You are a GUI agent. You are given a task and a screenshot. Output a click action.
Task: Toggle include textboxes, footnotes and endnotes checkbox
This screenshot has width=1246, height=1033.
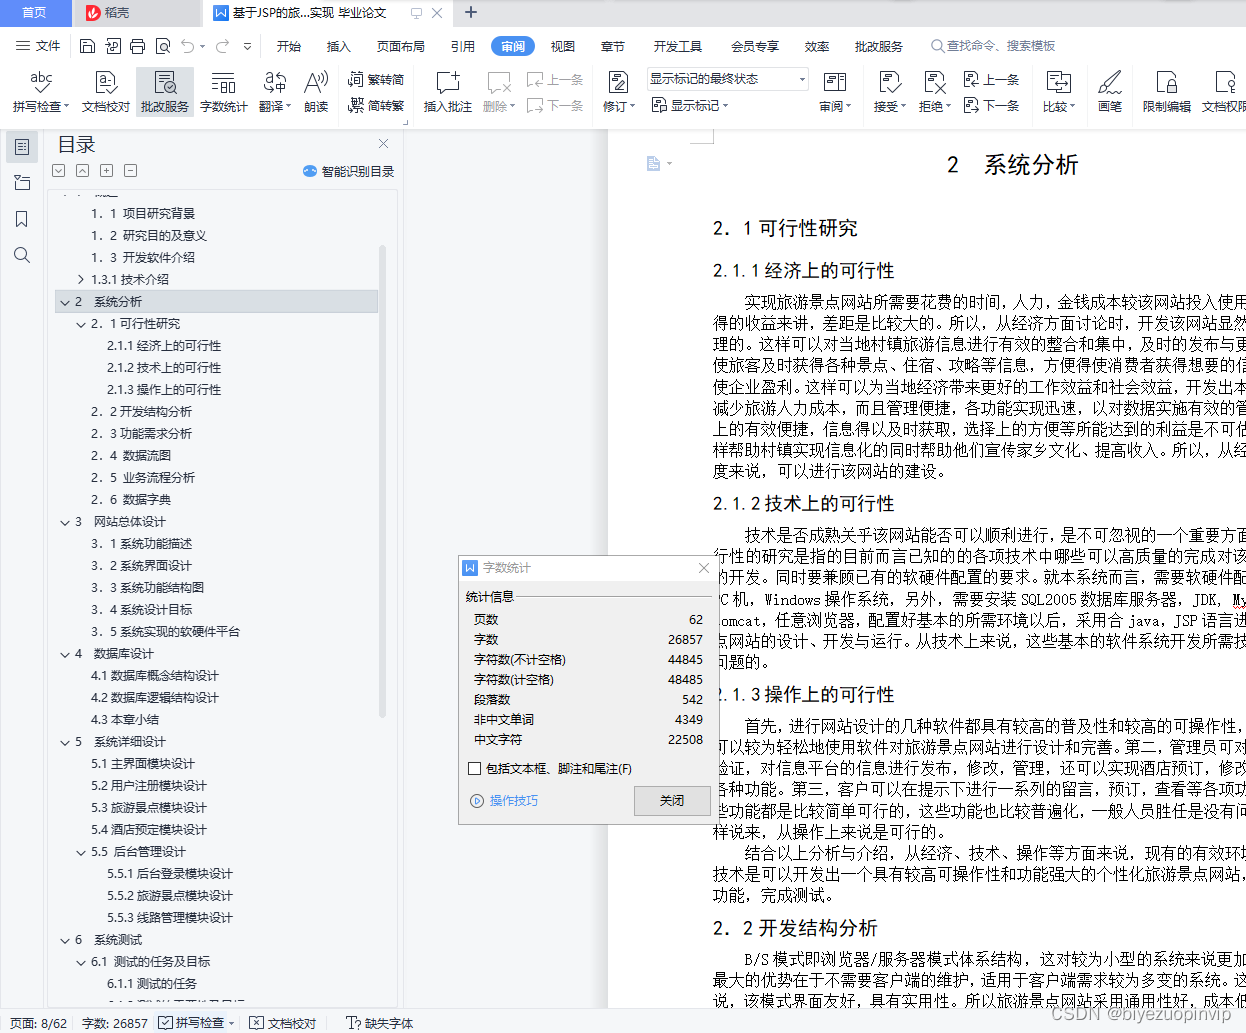click(x=475, y=769)
